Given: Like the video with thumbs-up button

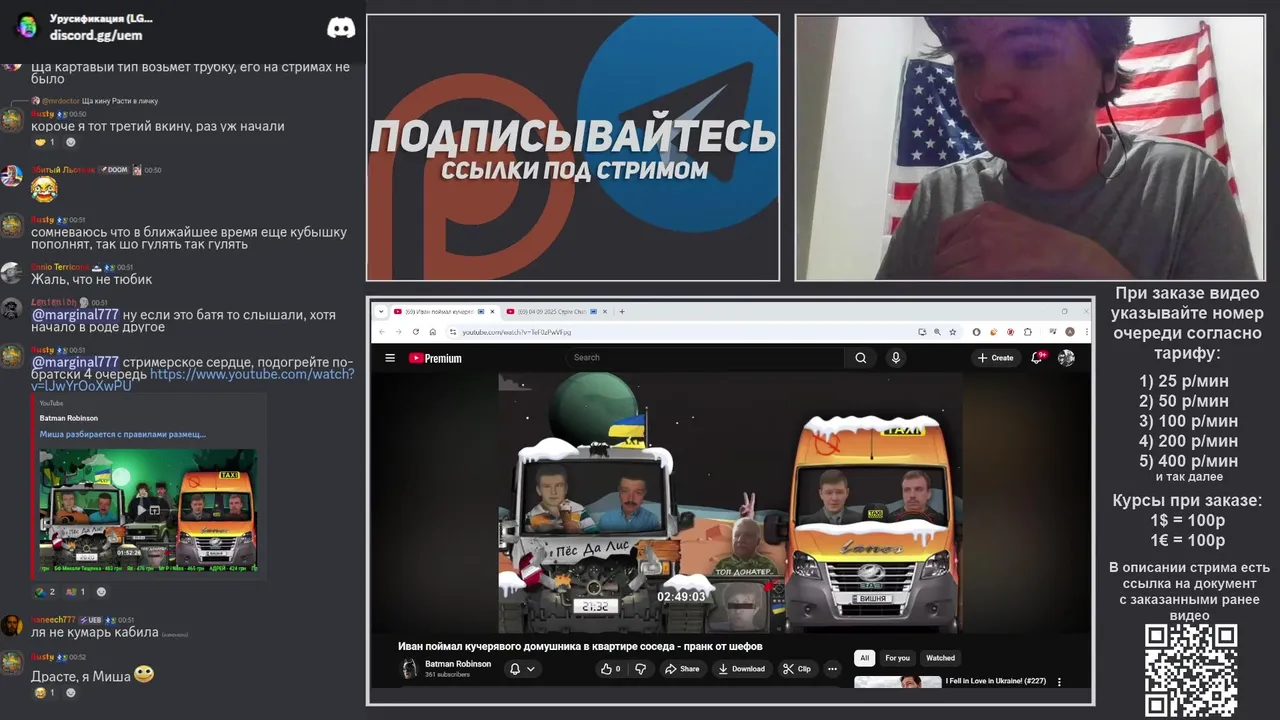Looking at the screenshot, I should 611,669.
